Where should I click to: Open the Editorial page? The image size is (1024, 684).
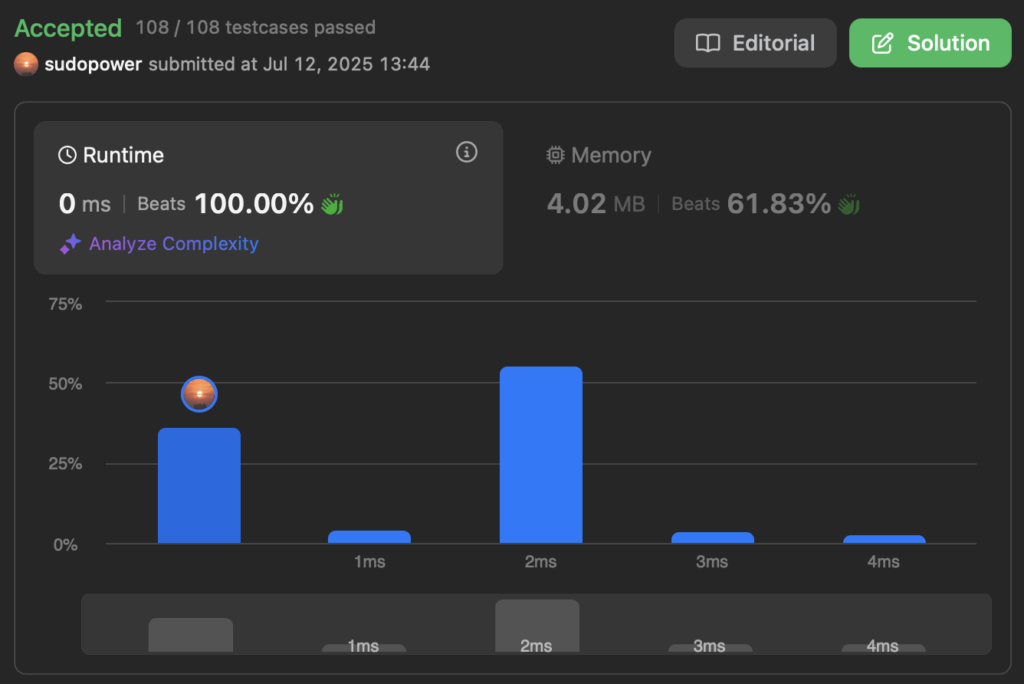755,43
